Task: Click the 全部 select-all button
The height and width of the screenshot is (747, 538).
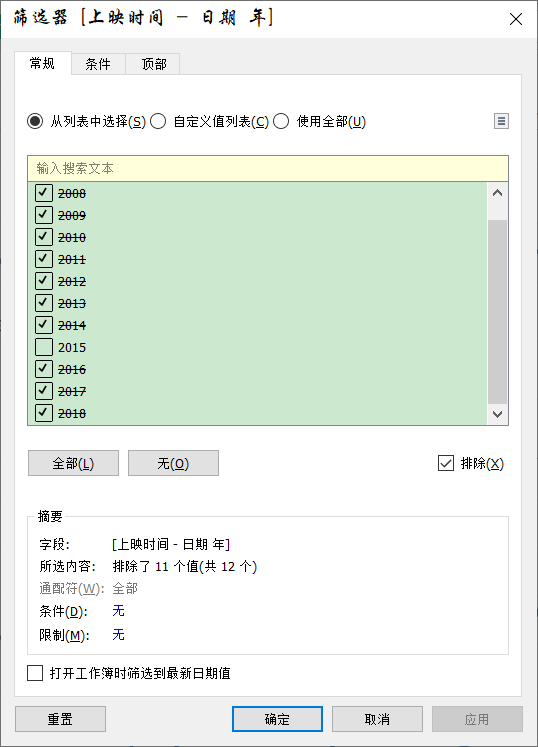Action: tap(73, 463)
